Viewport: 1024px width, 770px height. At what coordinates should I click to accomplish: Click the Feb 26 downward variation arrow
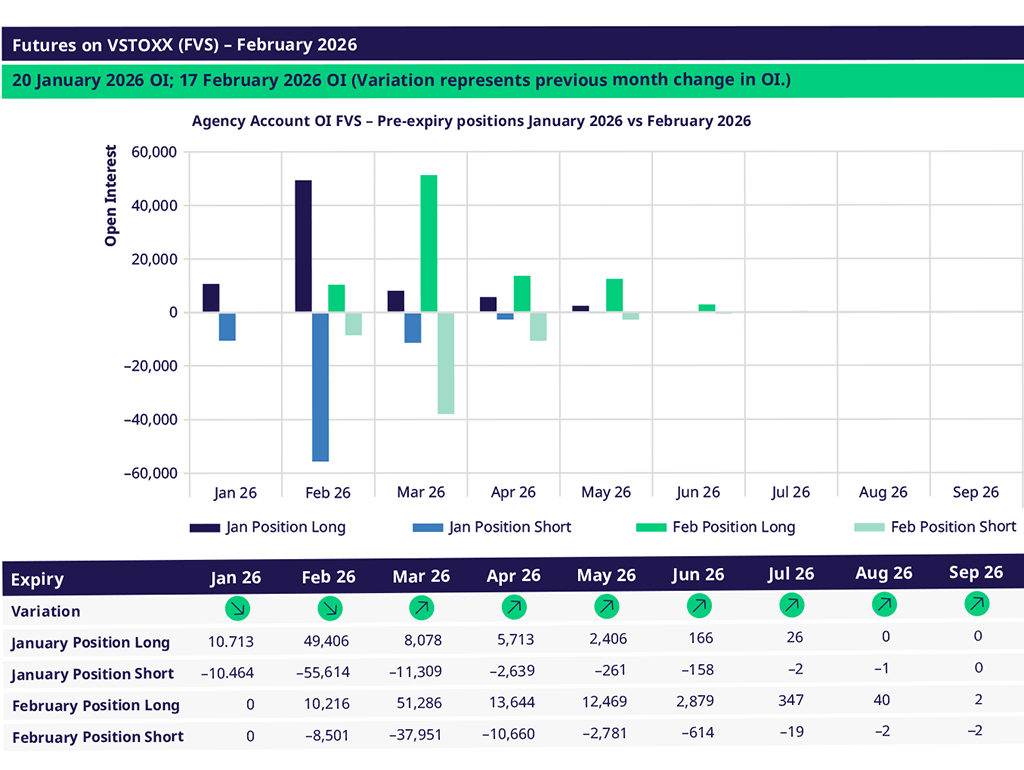(x=329, y=608)
